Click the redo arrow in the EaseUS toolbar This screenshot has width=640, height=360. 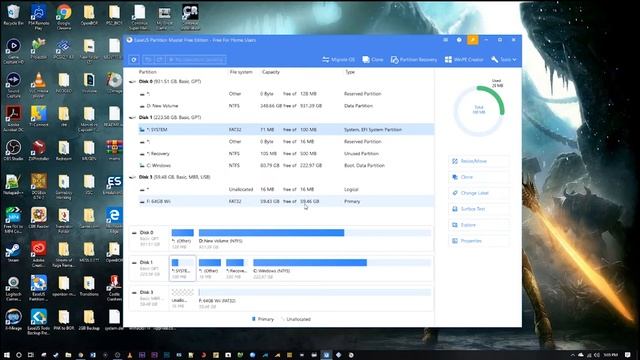160,60
